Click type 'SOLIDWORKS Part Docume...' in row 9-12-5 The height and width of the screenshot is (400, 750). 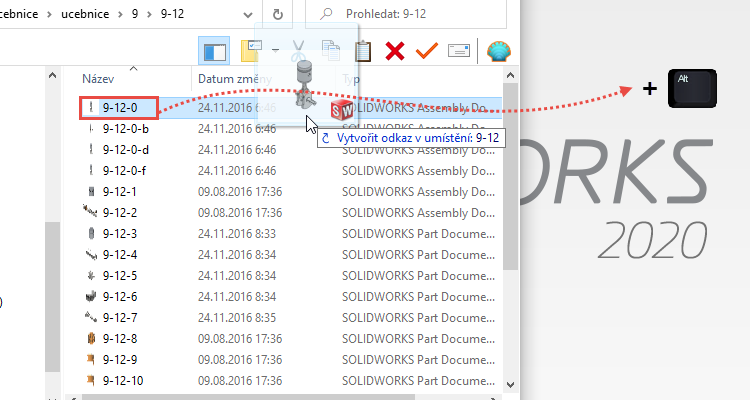pyautogui.click(x=419, y=276)
